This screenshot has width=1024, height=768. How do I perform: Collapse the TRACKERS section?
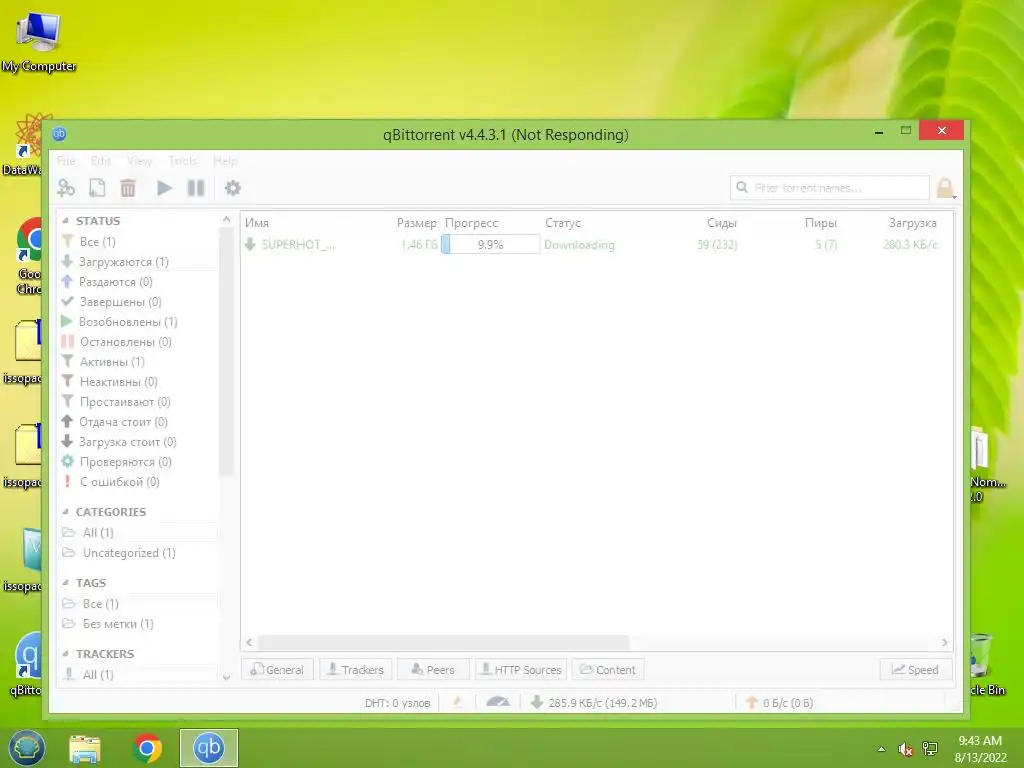pos(65,654)
